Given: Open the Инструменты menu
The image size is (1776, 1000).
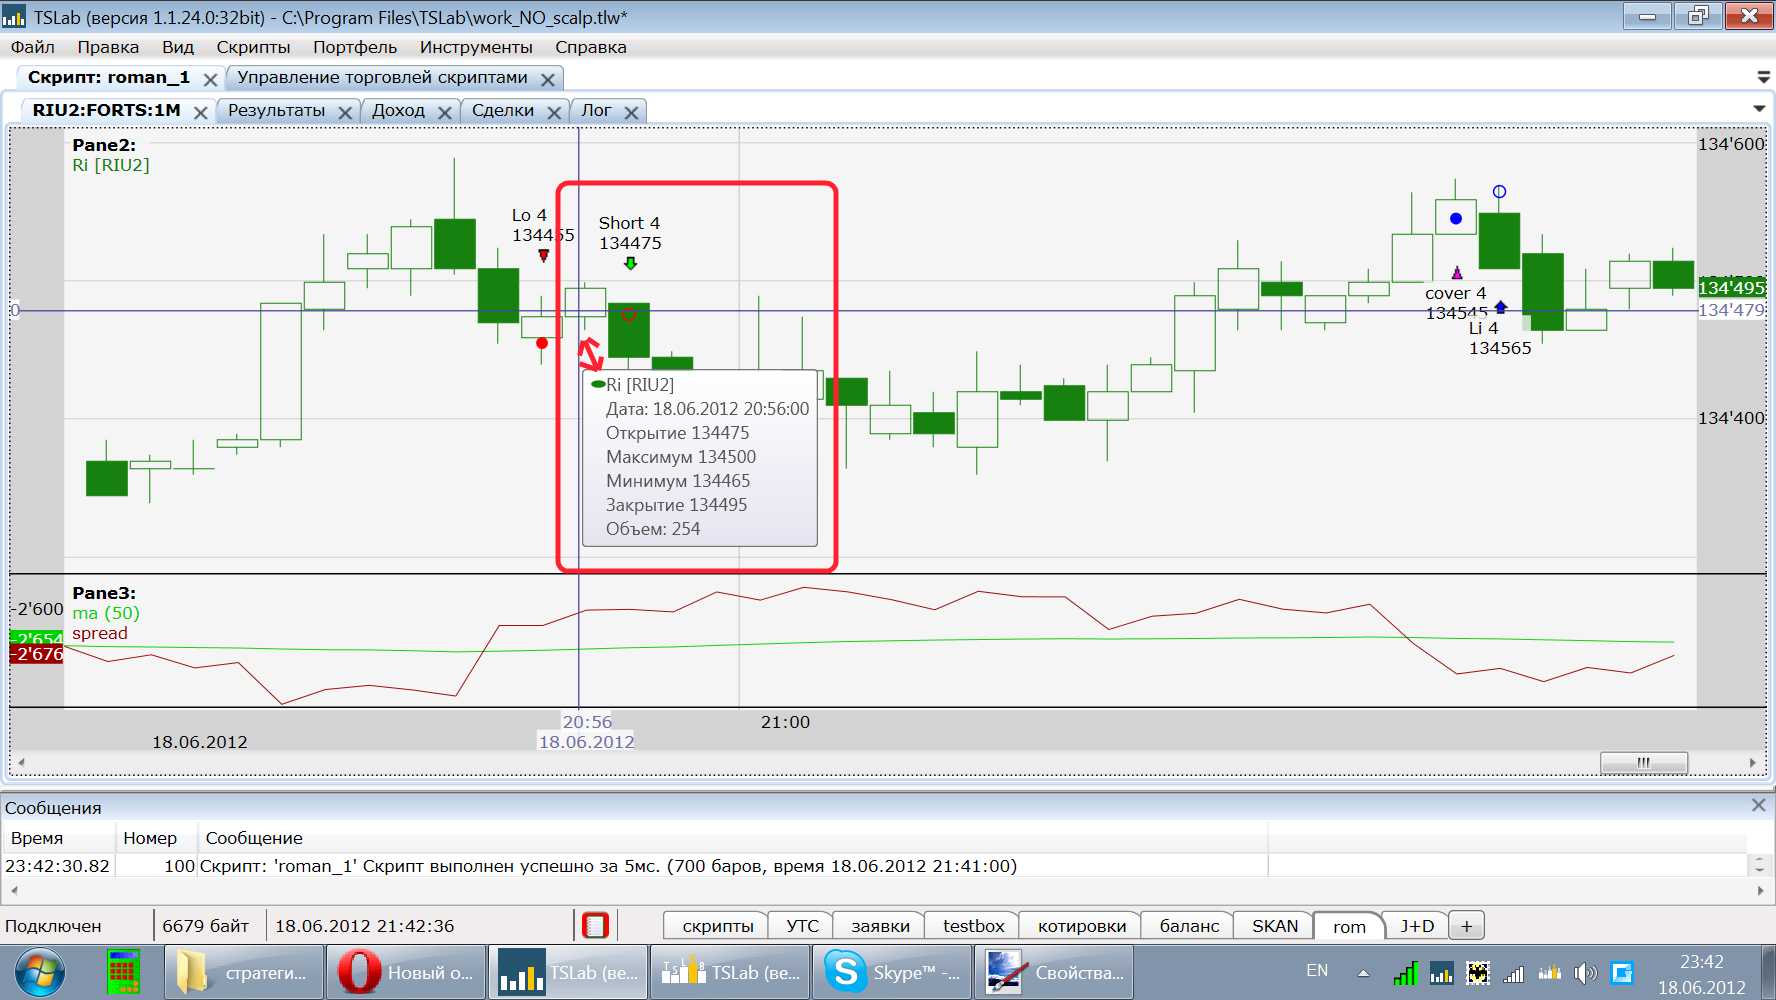Looking at the screenshot, I should (476, 47).
